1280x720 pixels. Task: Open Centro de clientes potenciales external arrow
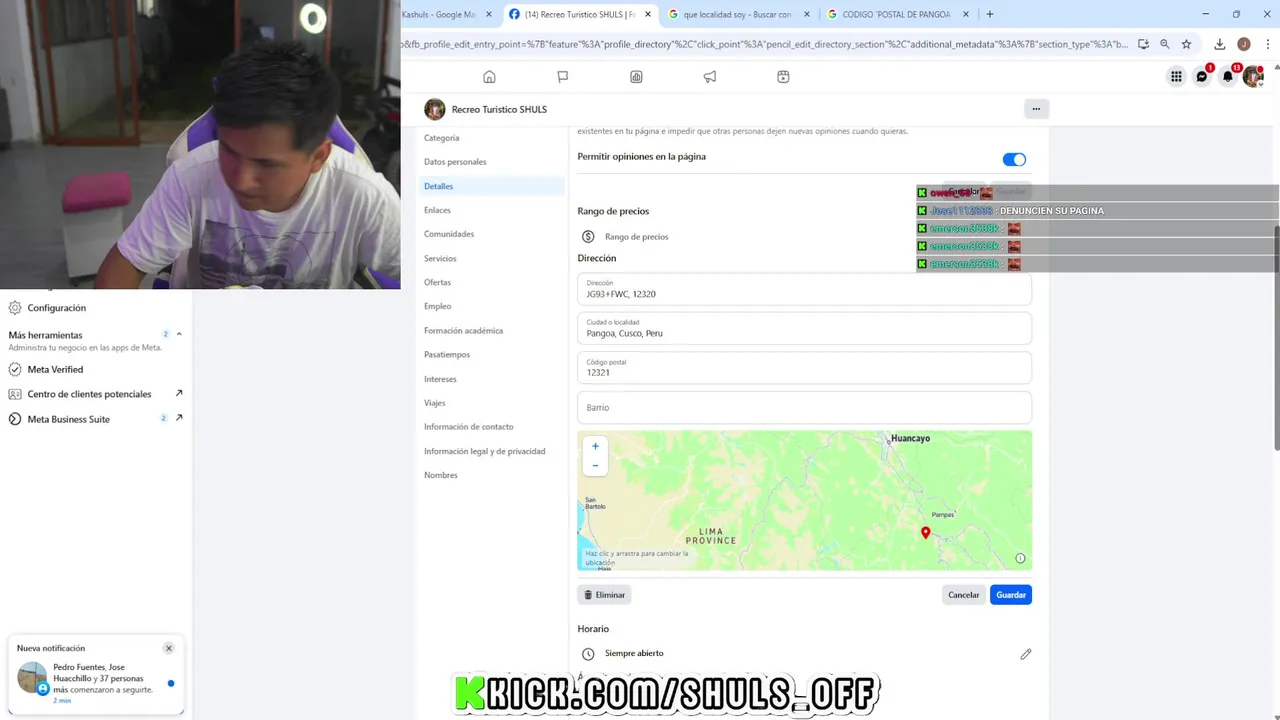pos(179,393)
